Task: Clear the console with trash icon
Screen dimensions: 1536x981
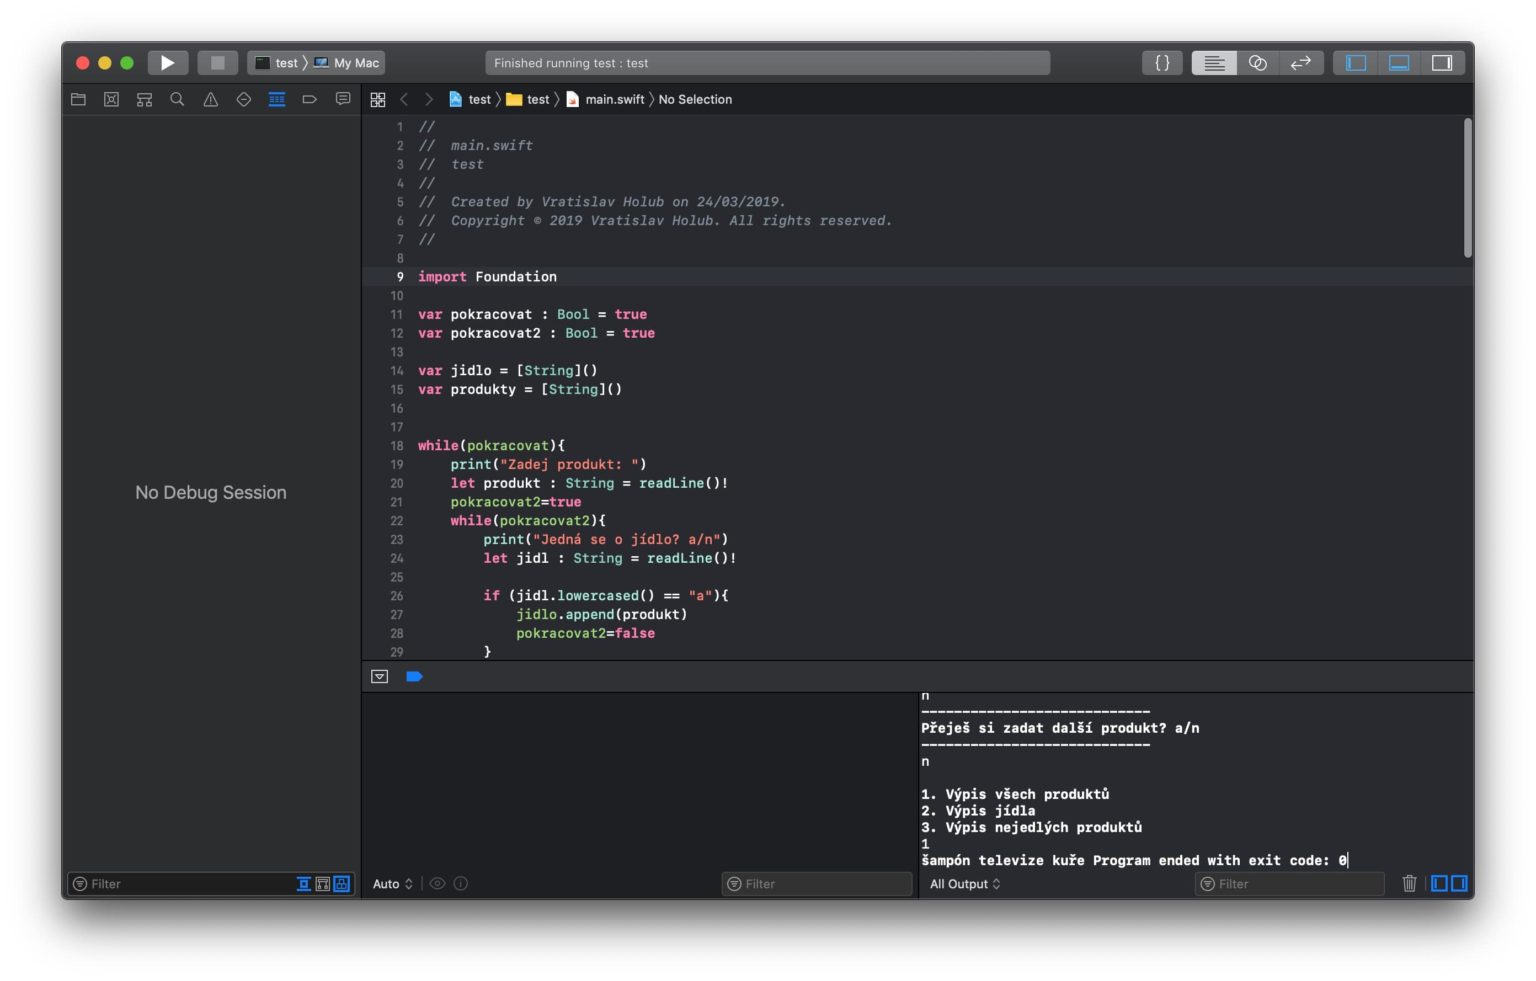Action: pyautogui.click(x=1409, y=884)
